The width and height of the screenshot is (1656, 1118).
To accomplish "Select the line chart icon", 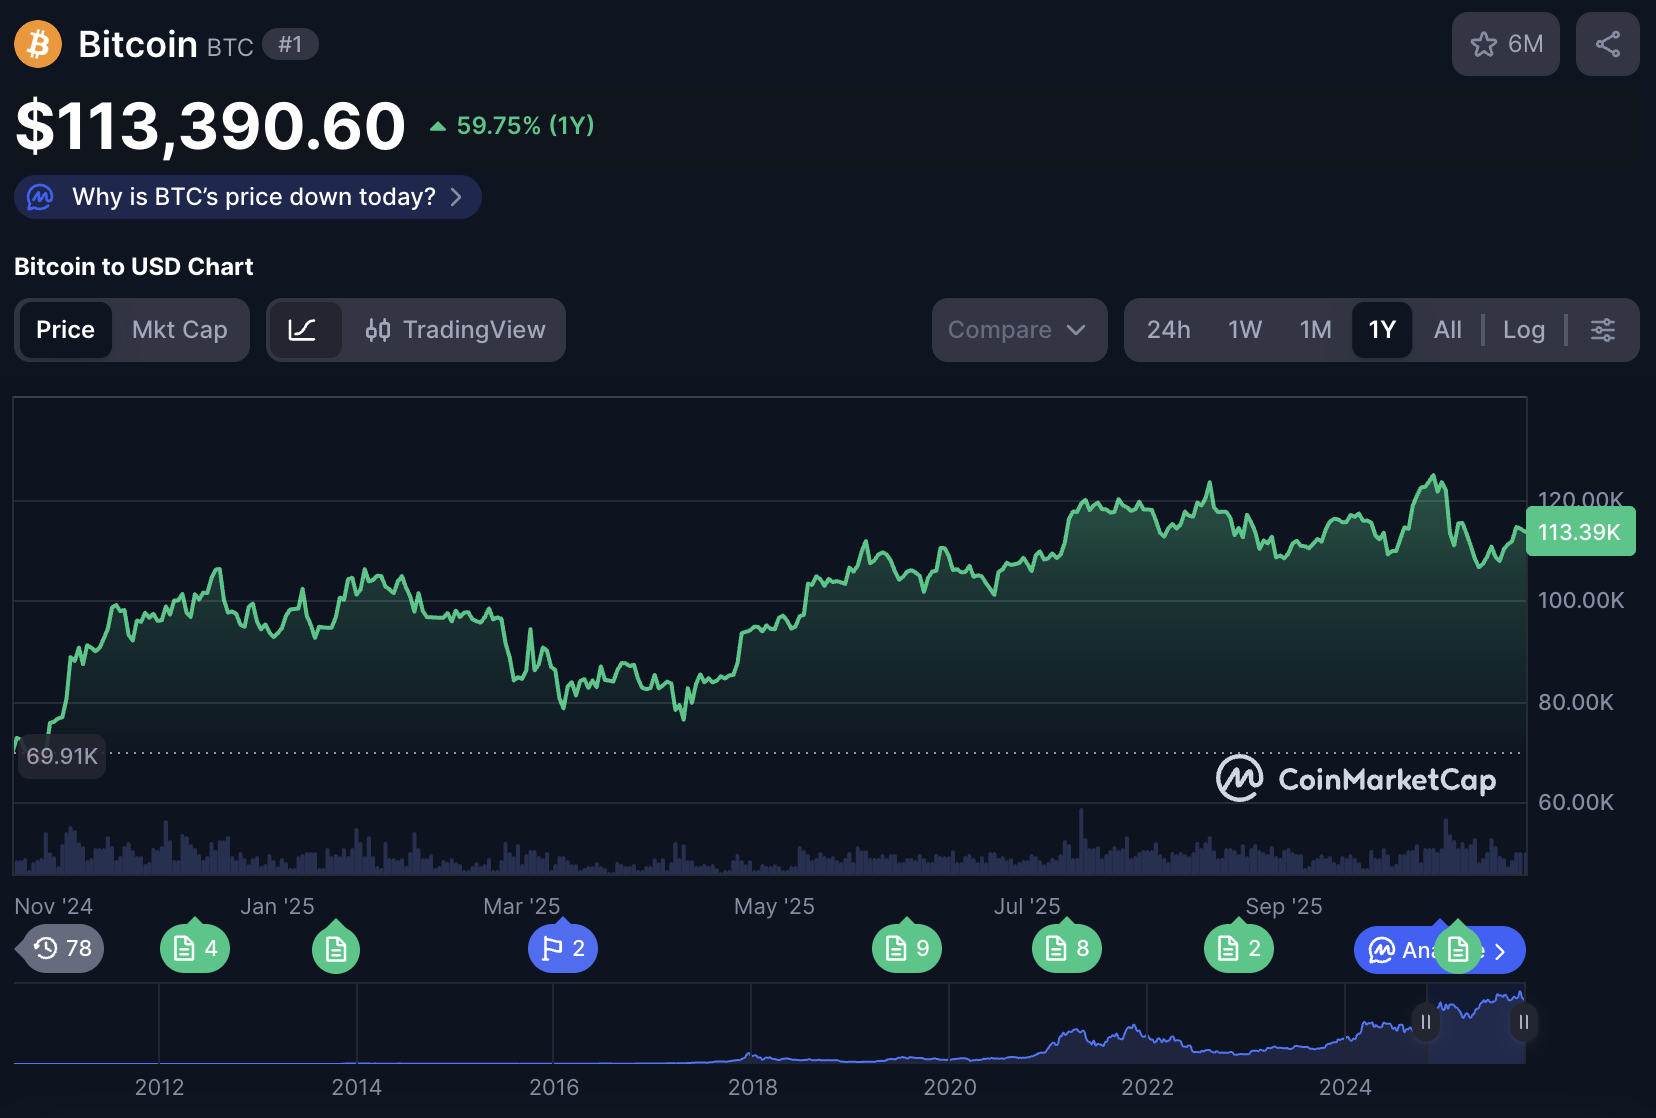I will pos(307,329).
